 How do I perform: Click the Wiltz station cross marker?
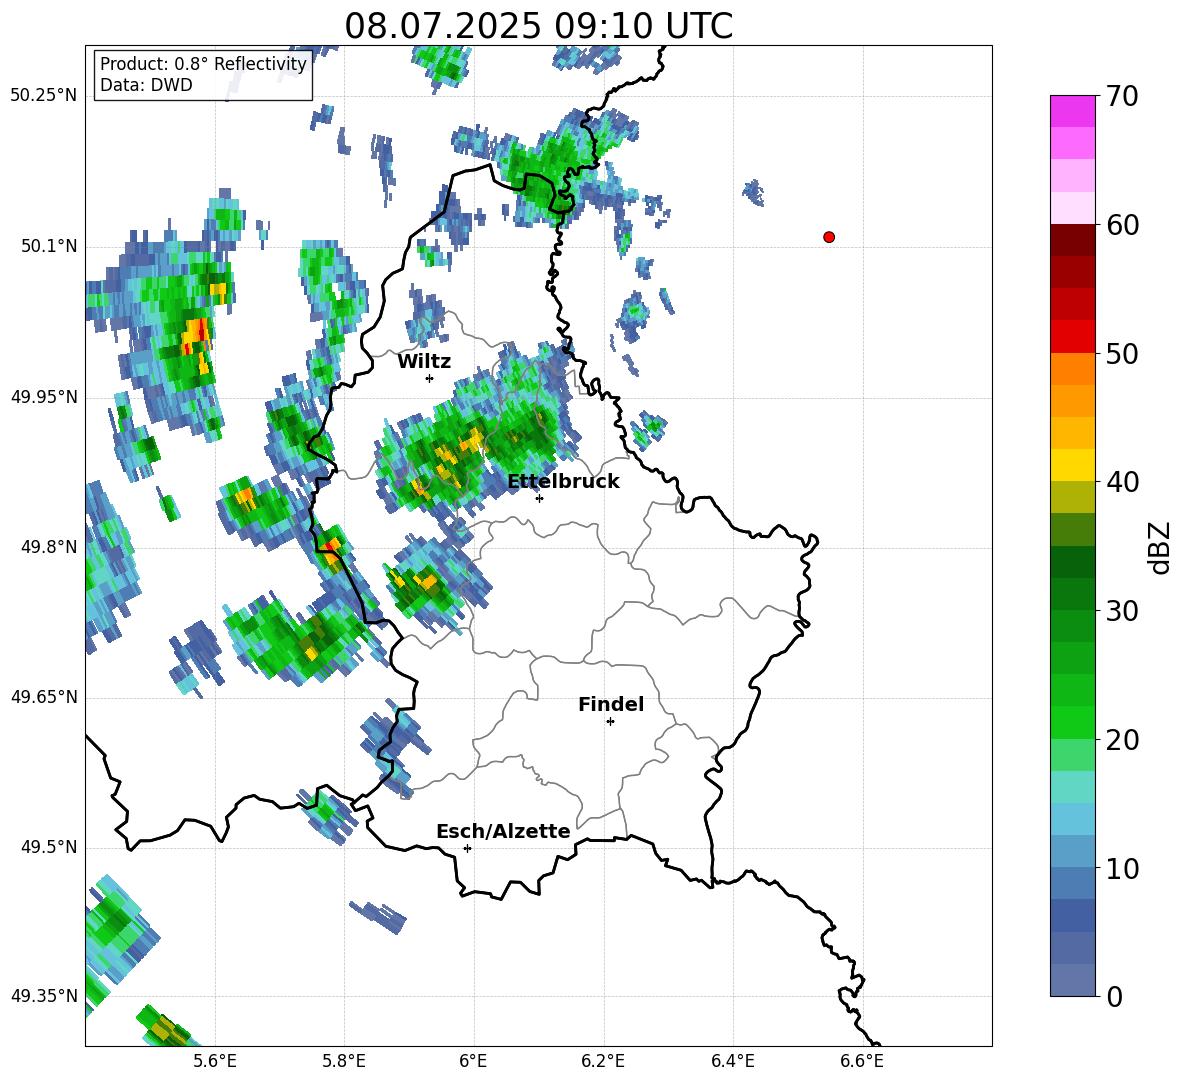pos(430,378)
